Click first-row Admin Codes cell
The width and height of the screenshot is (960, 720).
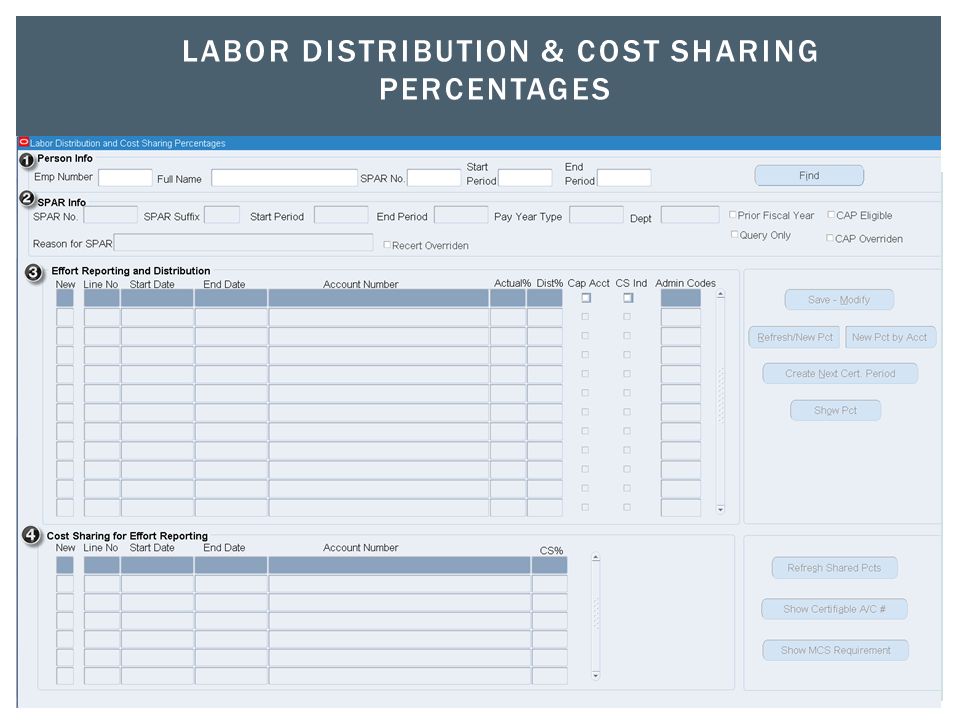pyautogui.click(x=681, y=298)
